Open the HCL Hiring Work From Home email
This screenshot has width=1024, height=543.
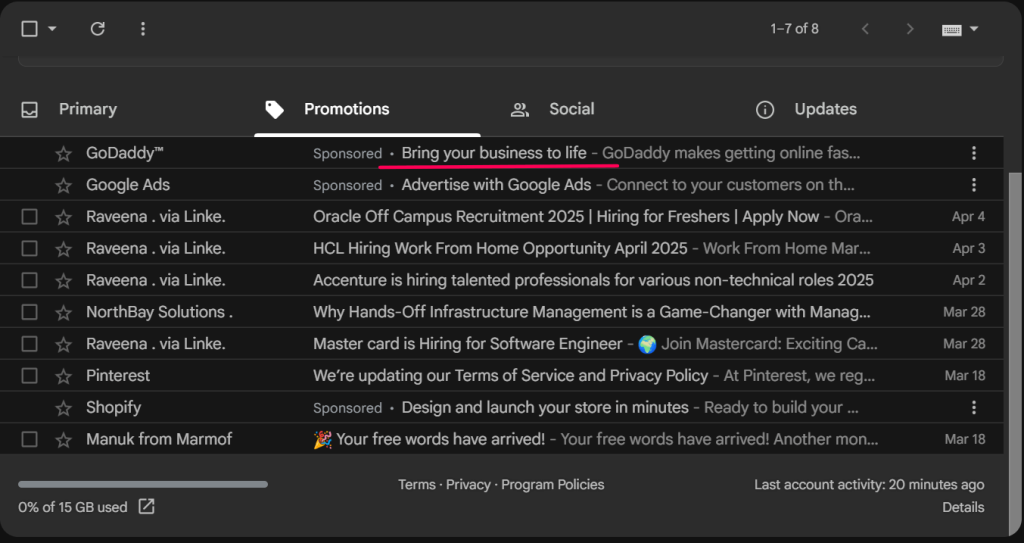pos(500,248)
